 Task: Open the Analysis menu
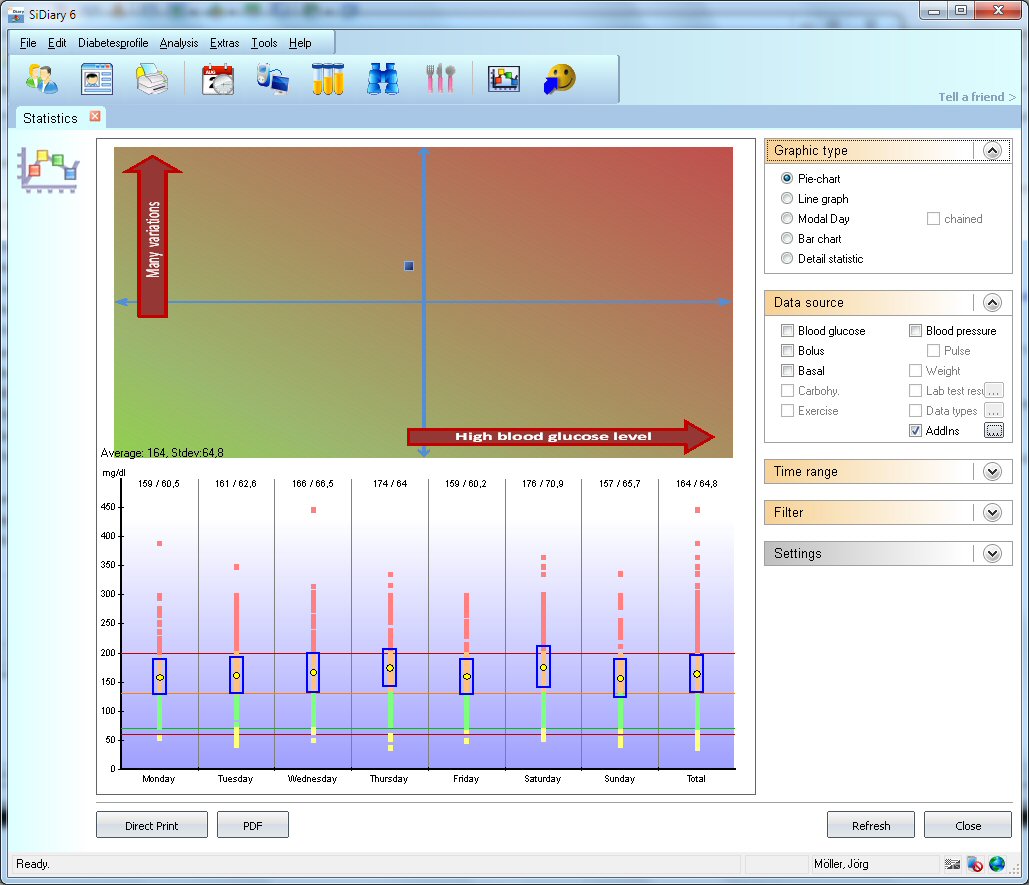[179, 43]
